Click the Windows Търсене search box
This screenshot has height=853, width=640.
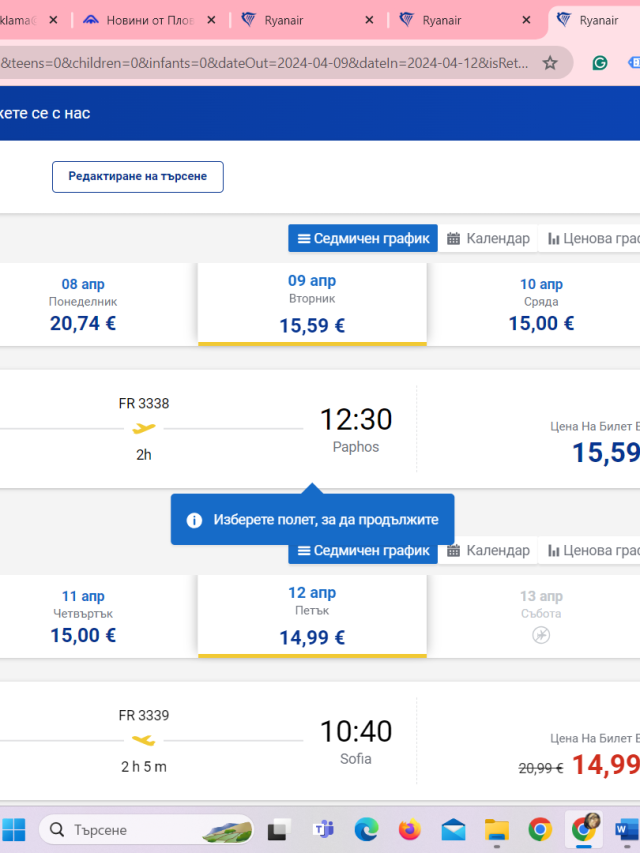[146, 830]
